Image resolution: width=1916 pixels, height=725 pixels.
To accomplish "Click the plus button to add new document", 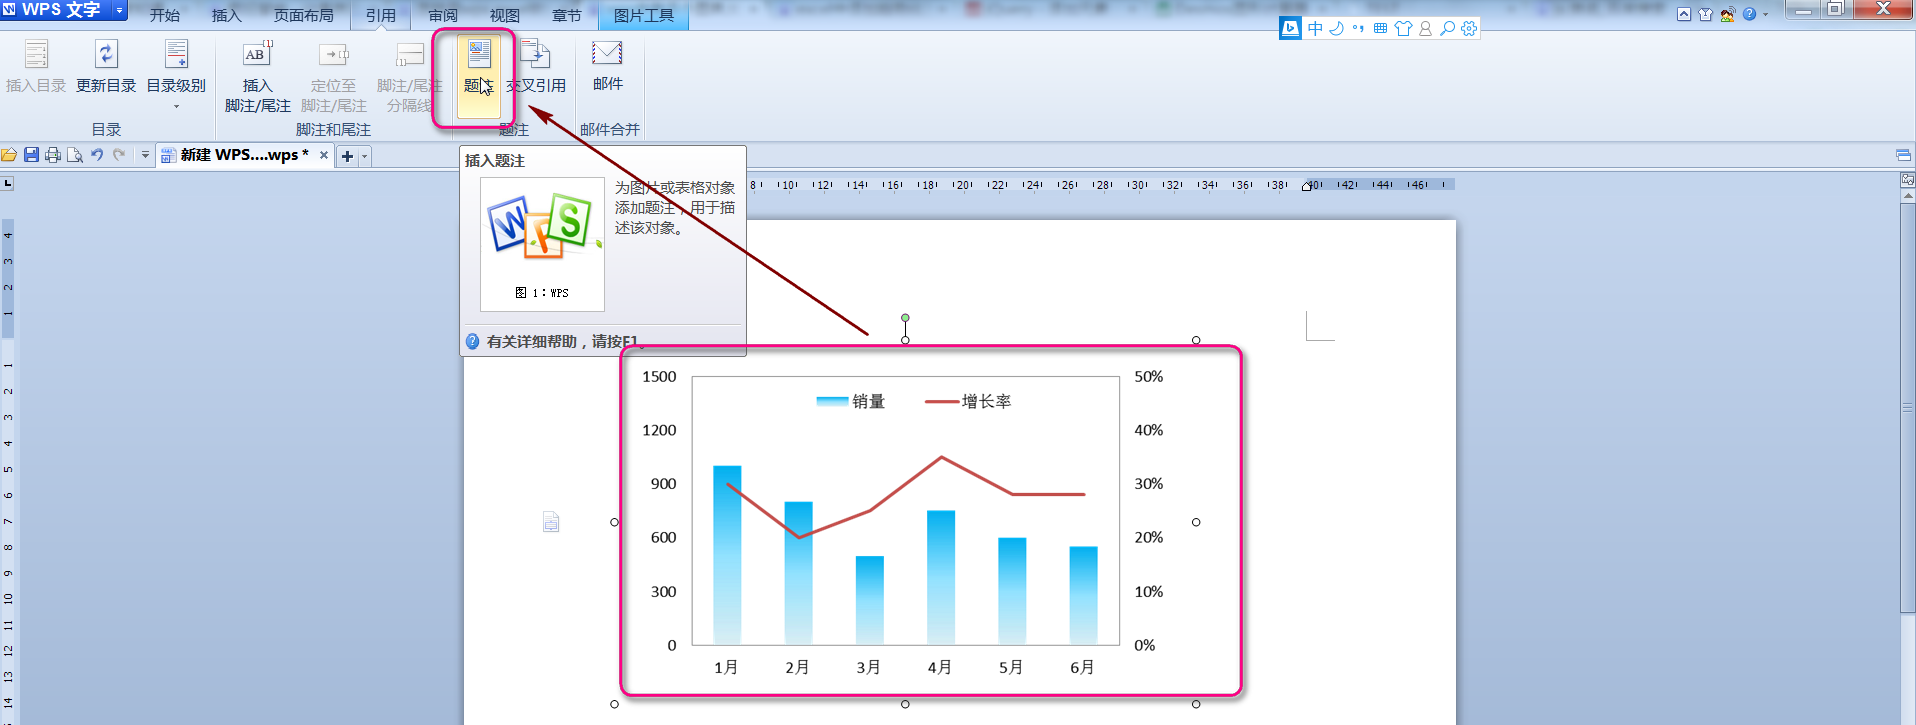I will (x=347, y=156).
